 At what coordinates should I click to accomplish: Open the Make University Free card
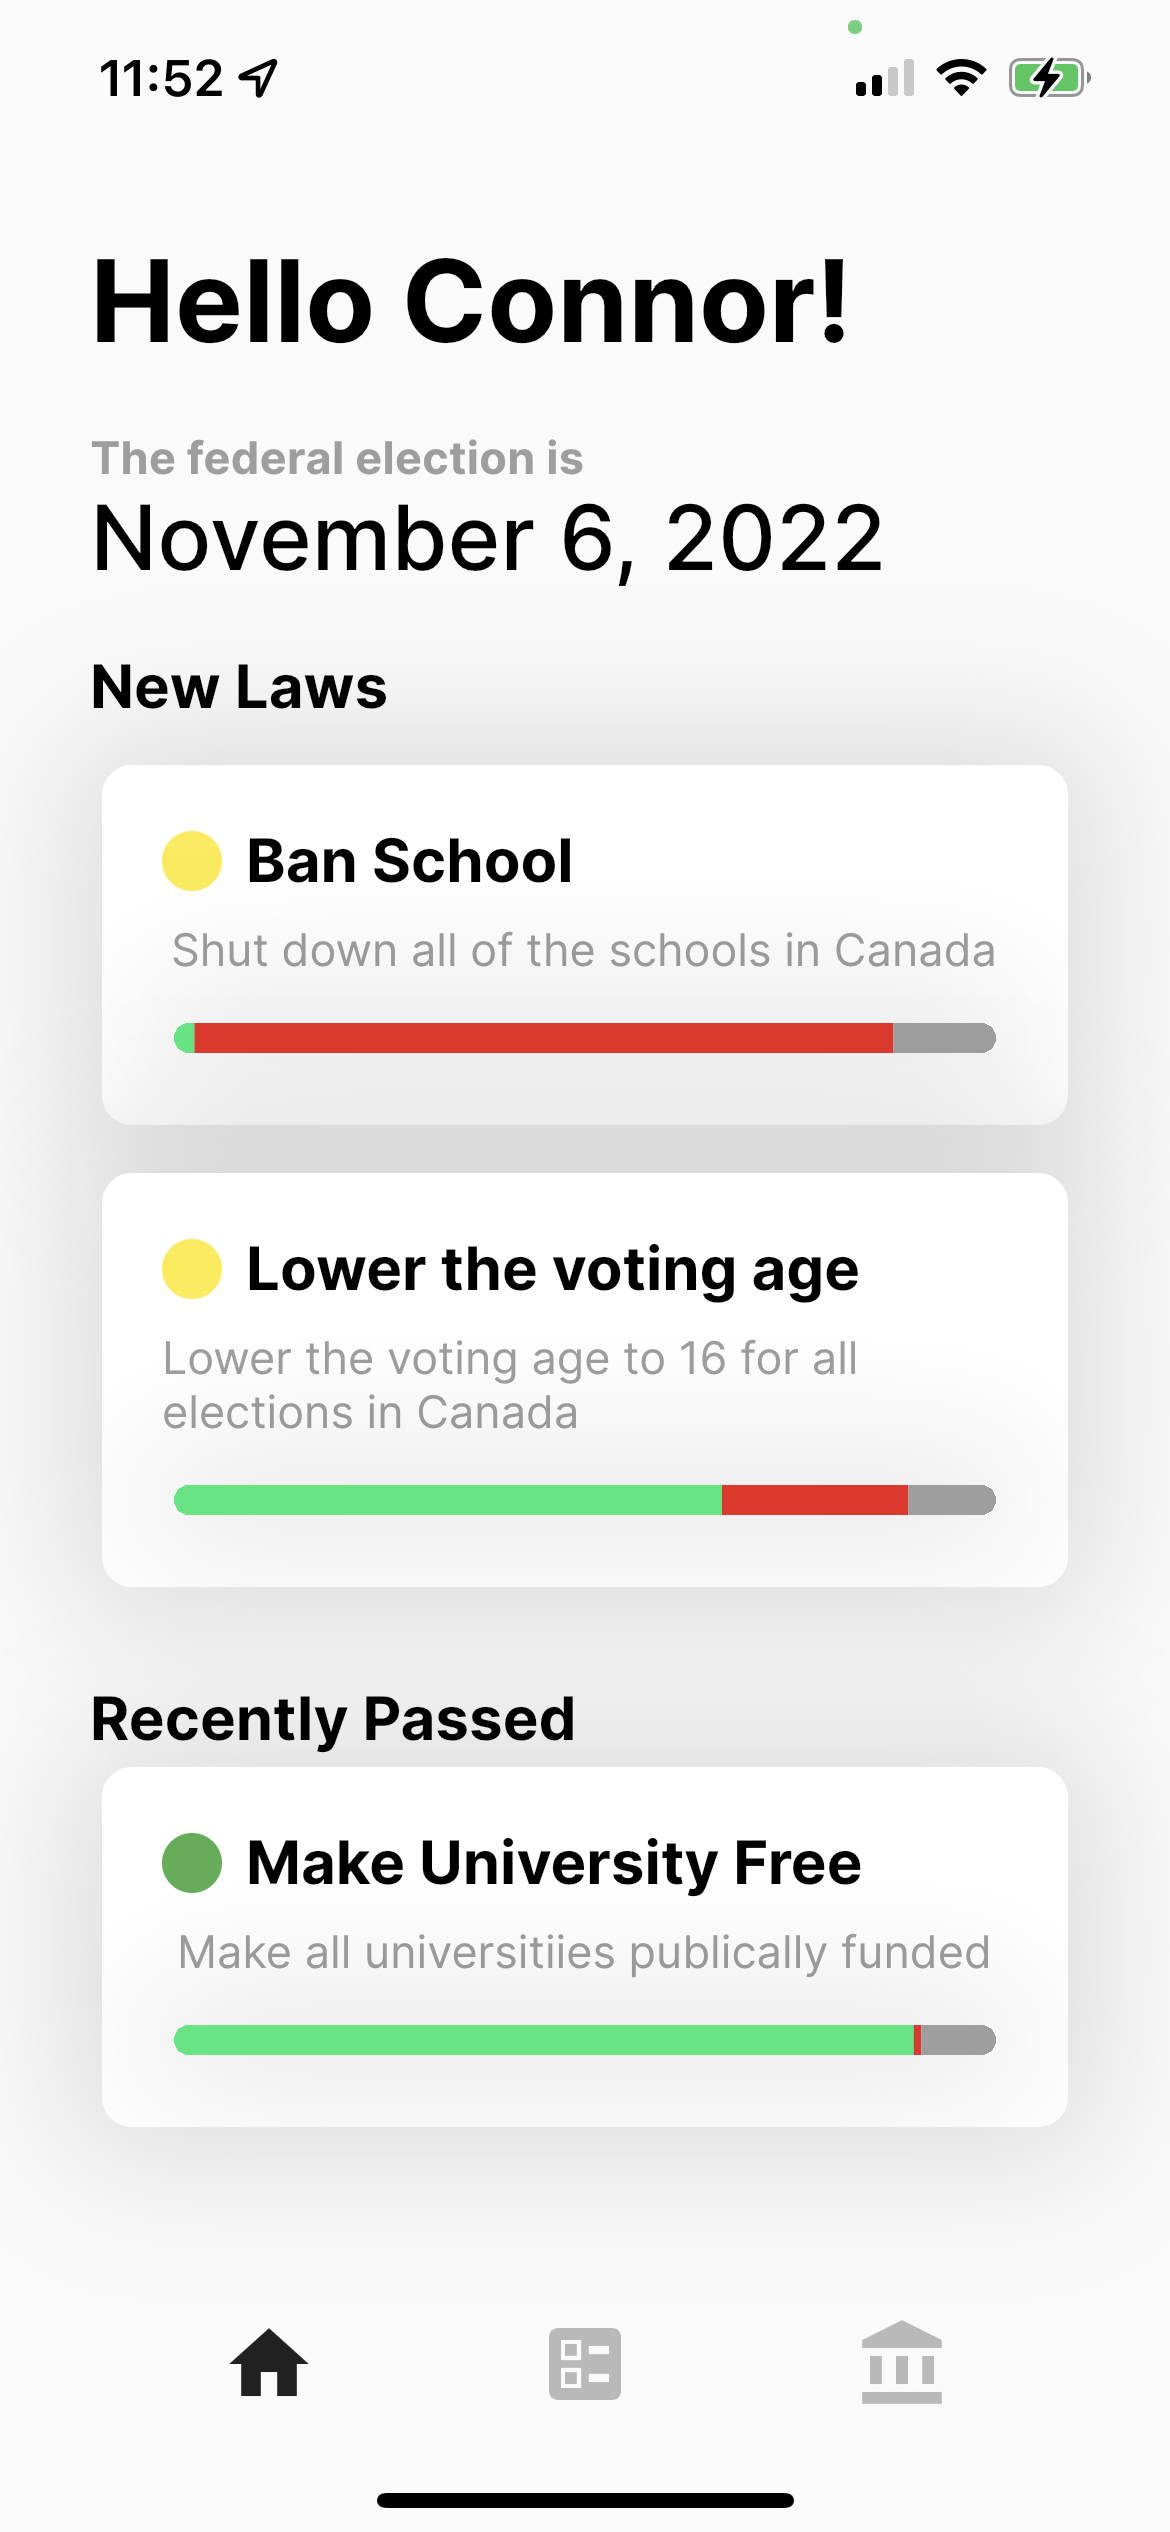pyautogui.click(x=585, y=1947)
